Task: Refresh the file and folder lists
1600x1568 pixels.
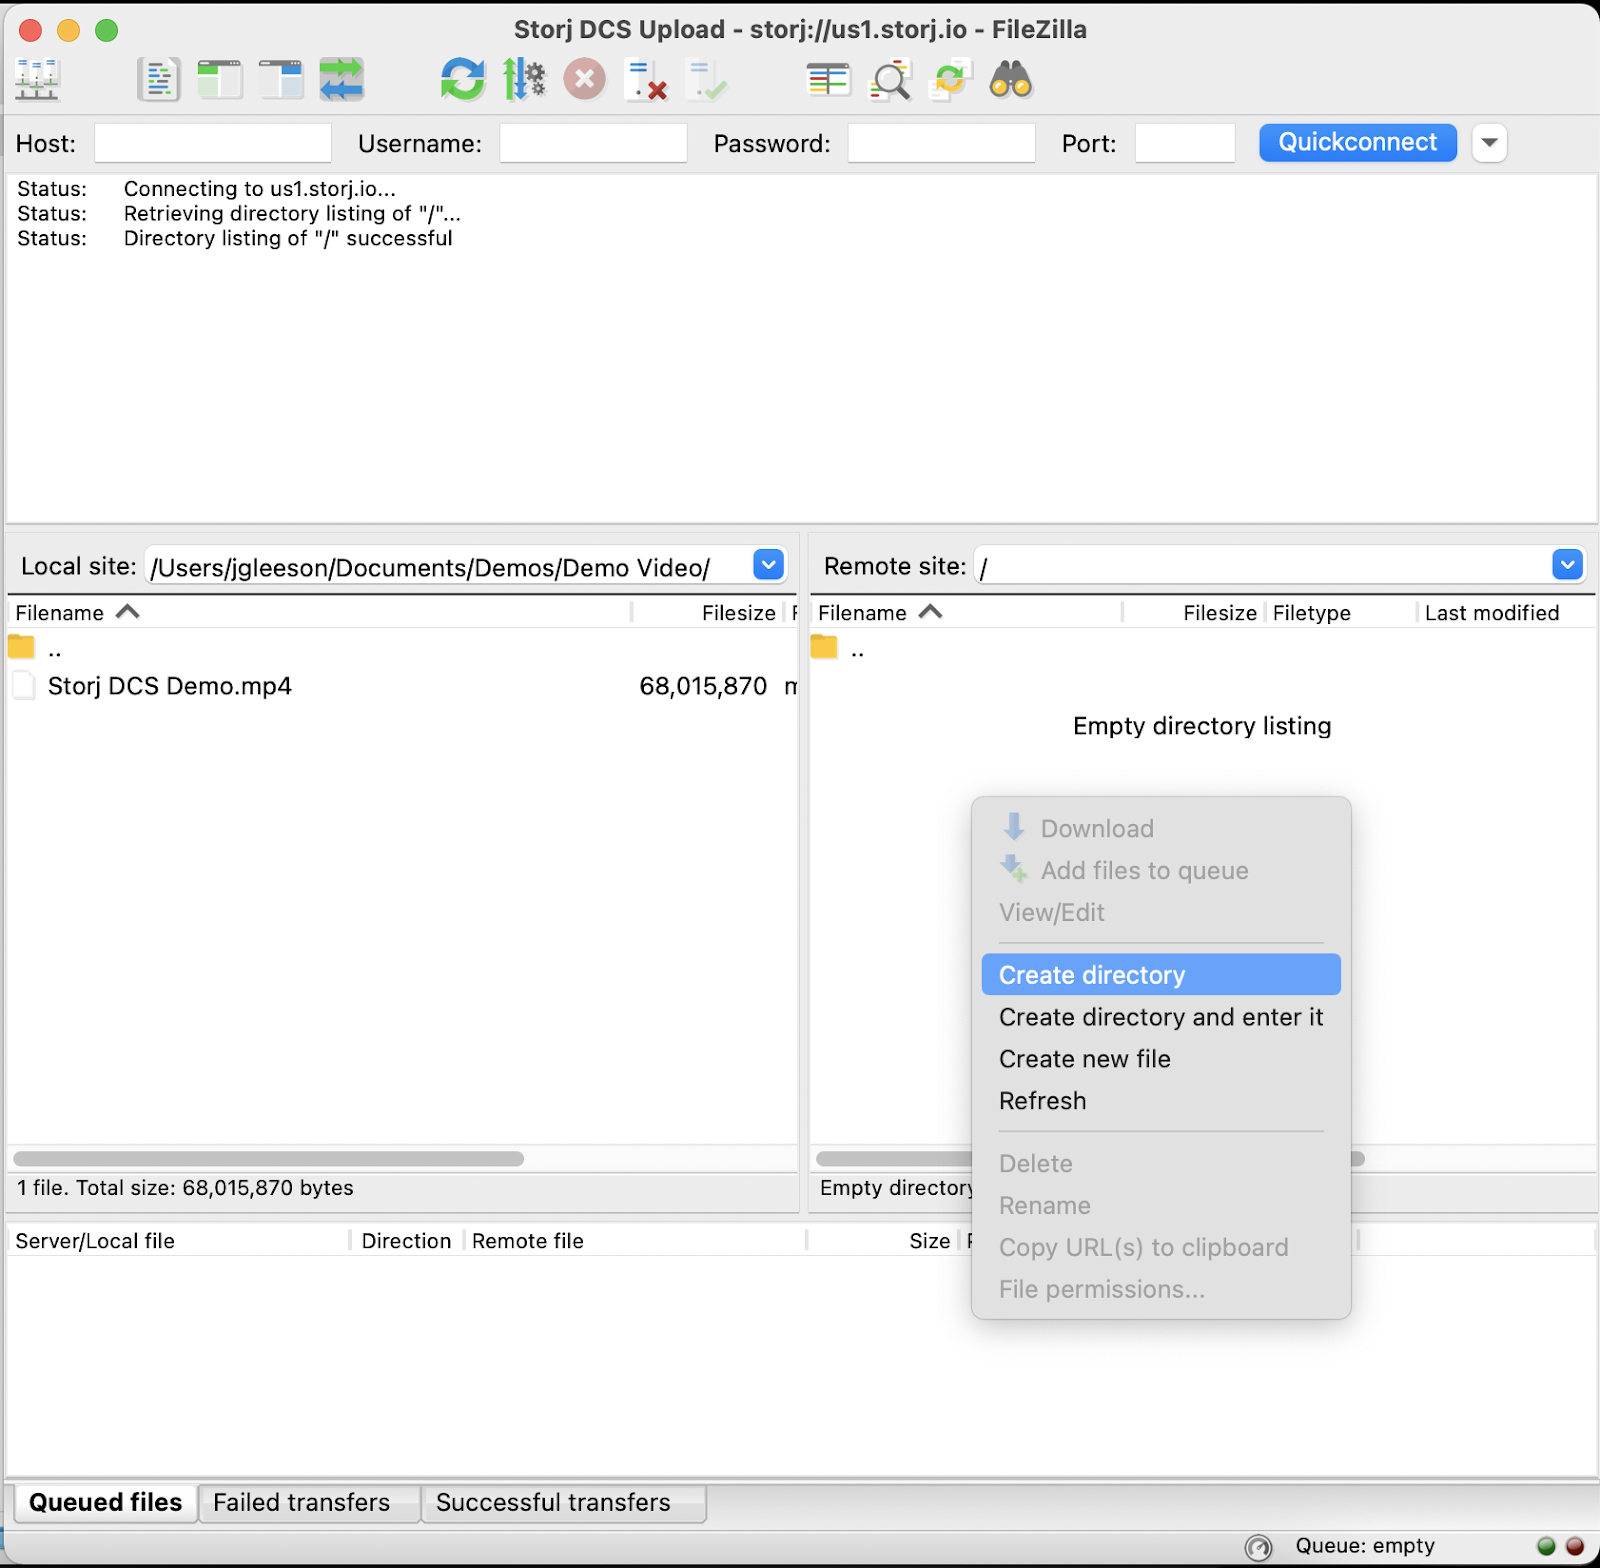Action: pos(463,80)
